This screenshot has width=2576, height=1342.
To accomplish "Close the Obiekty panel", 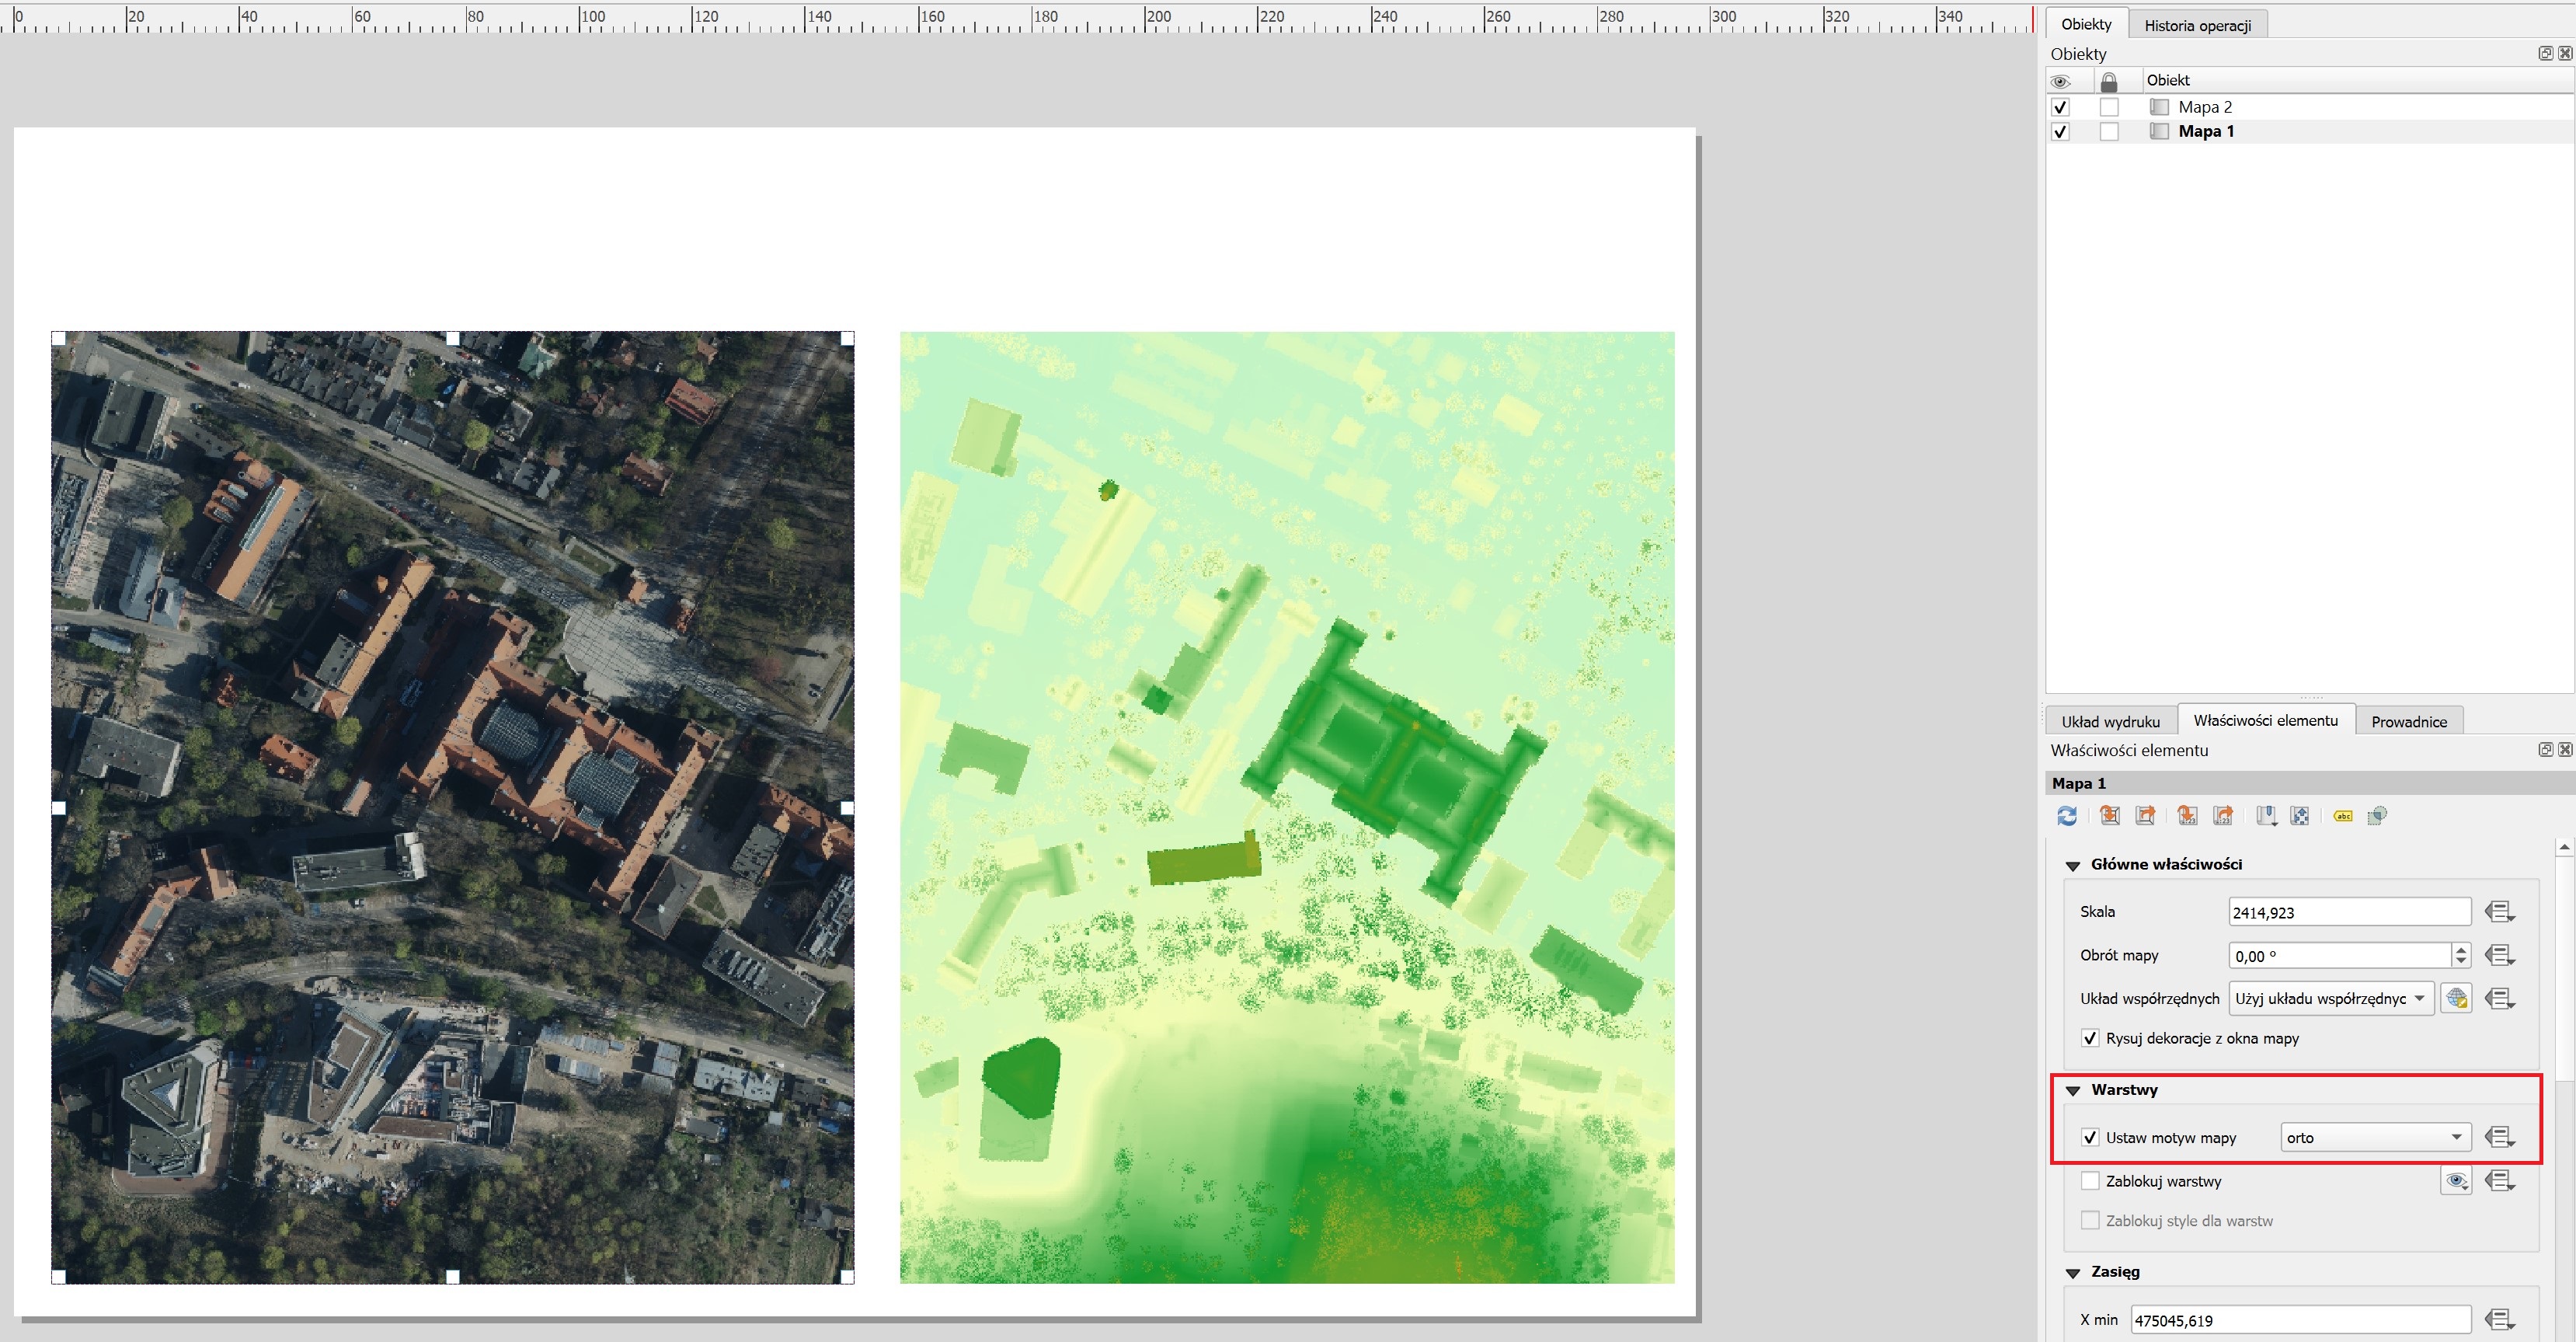I will coord(2565,53).
